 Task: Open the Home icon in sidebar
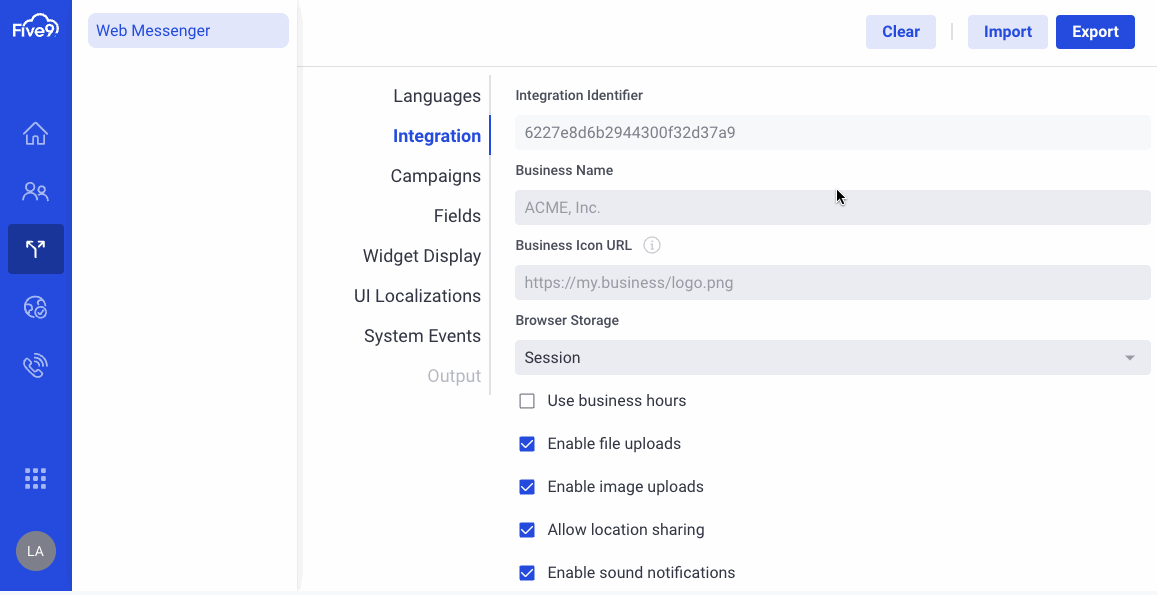(x=35, y=134)
